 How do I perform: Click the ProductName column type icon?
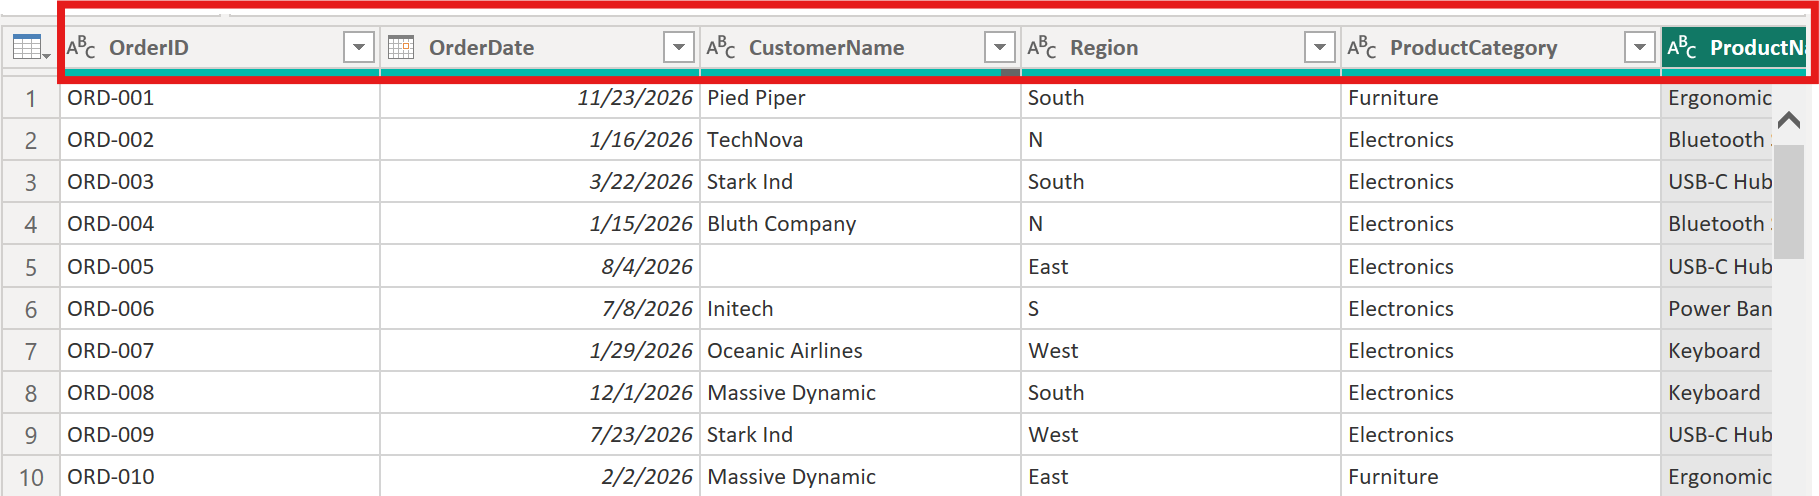pos(1682,47)
